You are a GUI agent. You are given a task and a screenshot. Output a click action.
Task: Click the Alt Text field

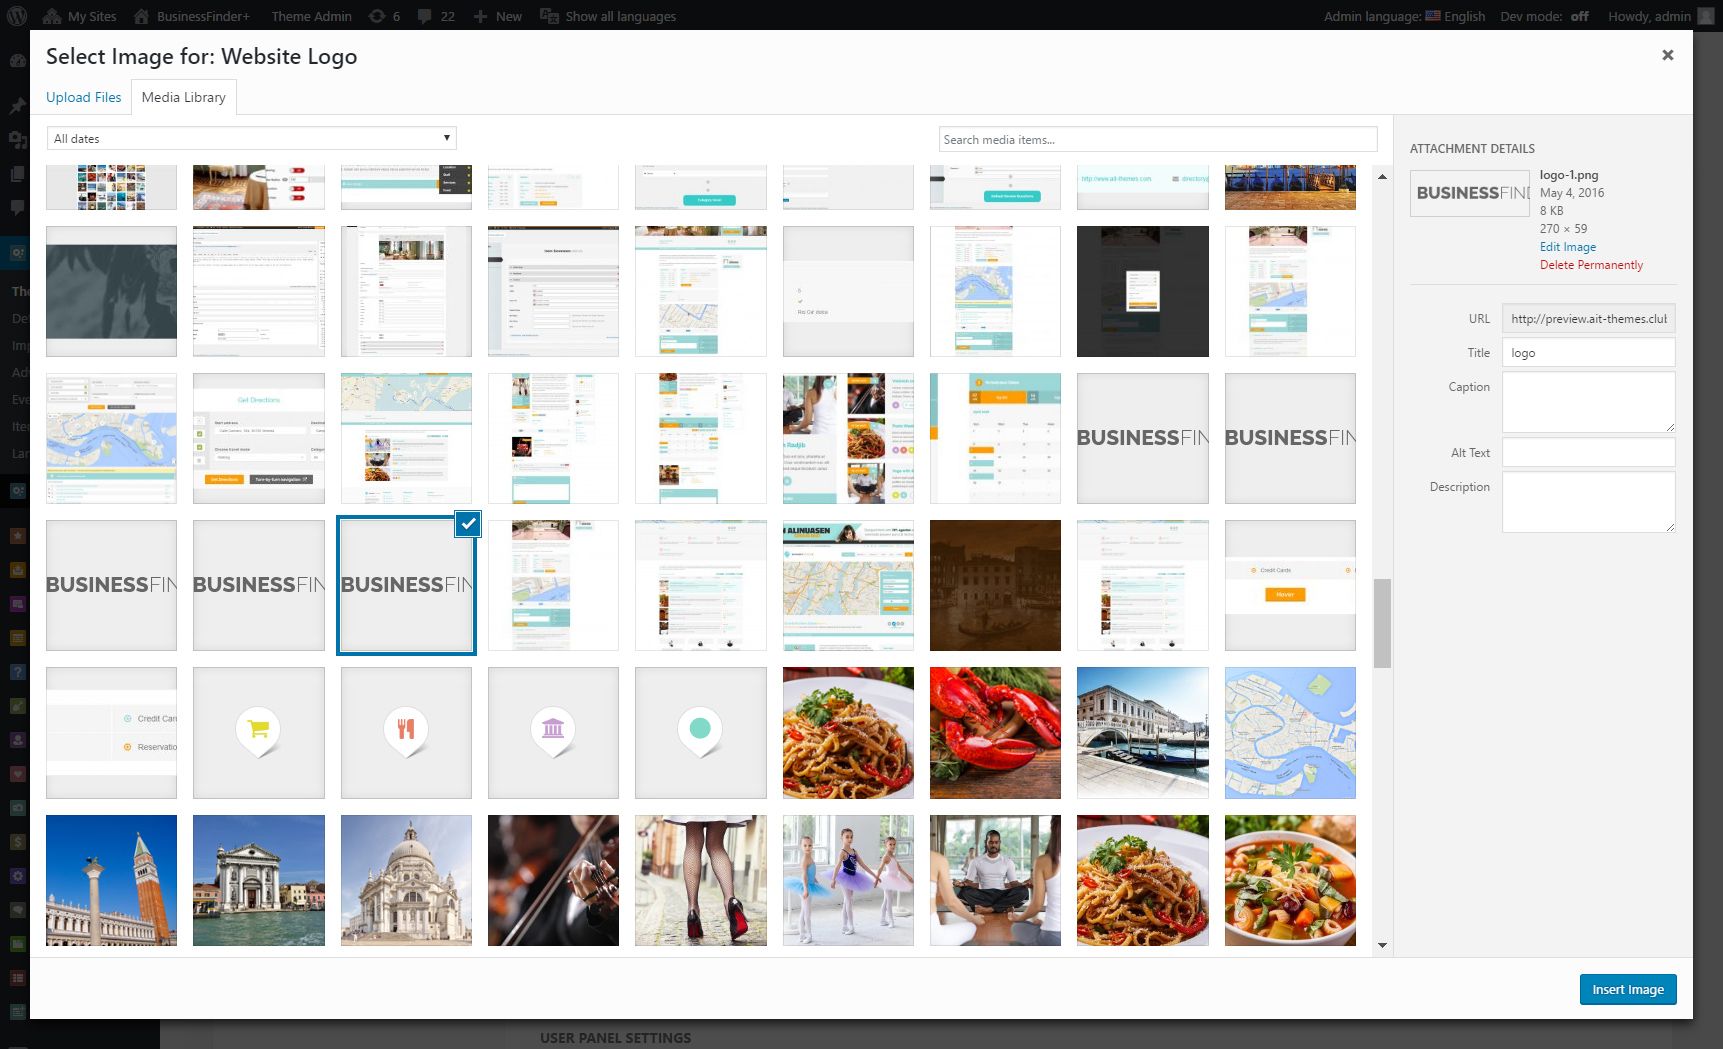pos(1588,453)
